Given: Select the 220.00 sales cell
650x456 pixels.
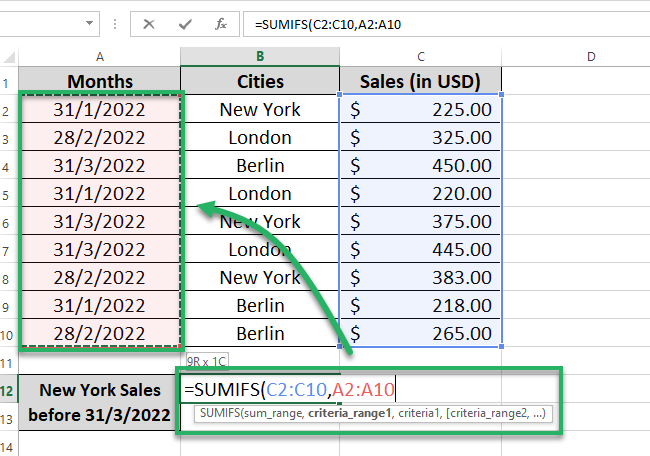Looking at the screenshot, I should pyautogui.click(x=420, y=193).
